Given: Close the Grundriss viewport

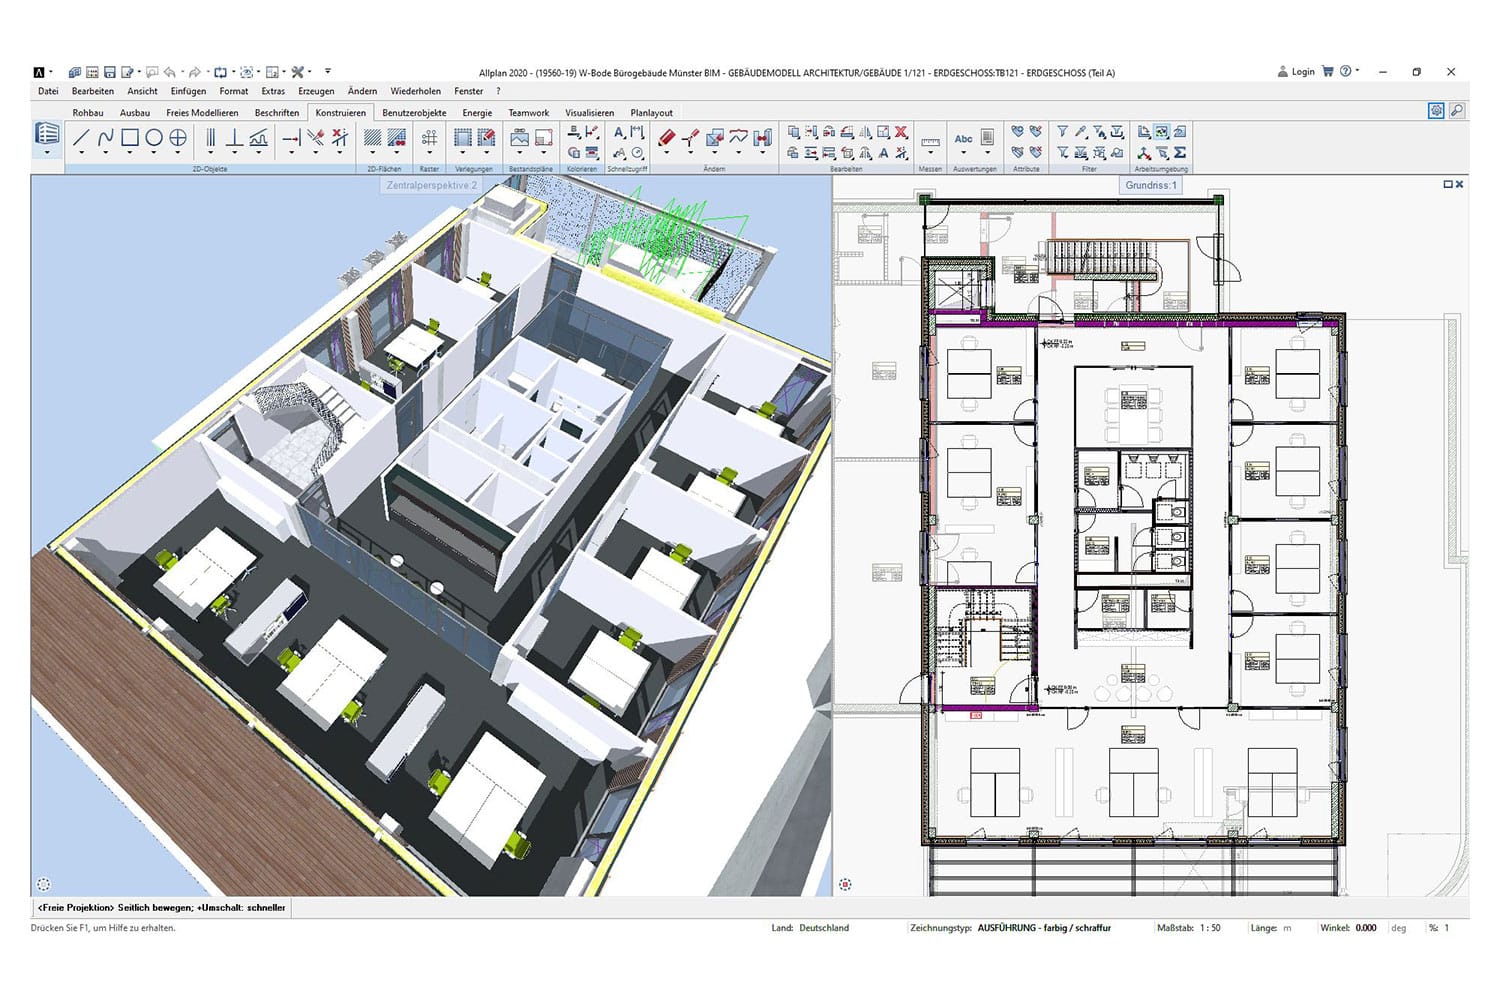Looking at the screenshot, I should [1460, 185].
